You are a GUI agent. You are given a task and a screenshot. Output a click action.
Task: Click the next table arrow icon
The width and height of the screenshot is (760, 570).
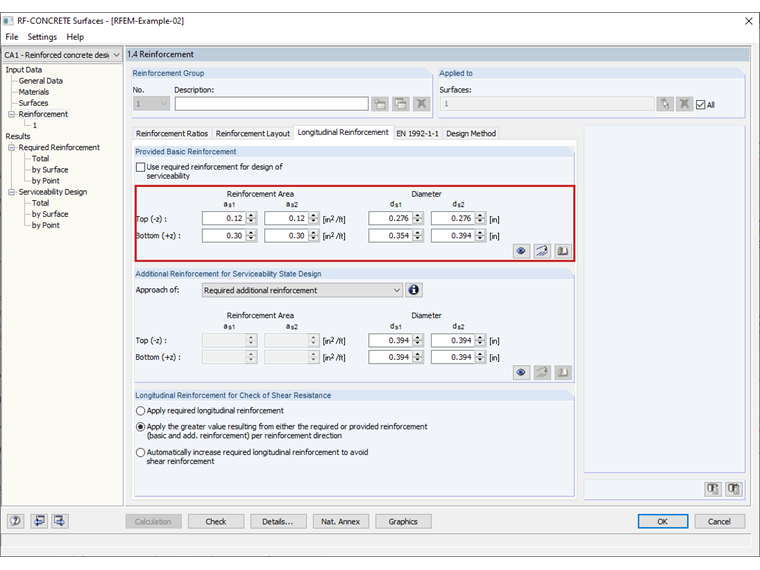click(x=60, y=521)
